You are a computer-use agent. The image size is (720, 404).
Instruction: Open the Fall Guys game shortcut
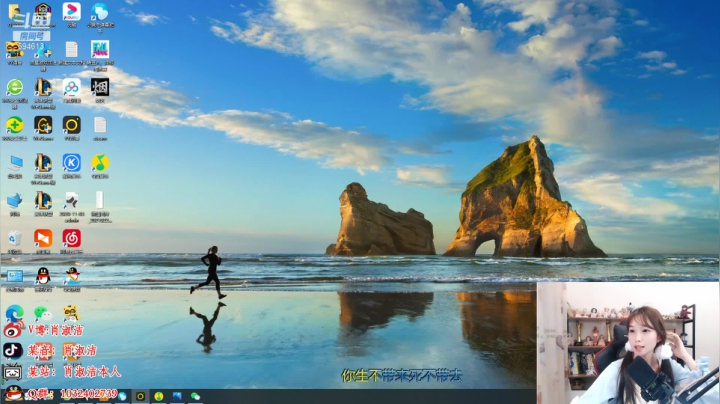point(100,50)
